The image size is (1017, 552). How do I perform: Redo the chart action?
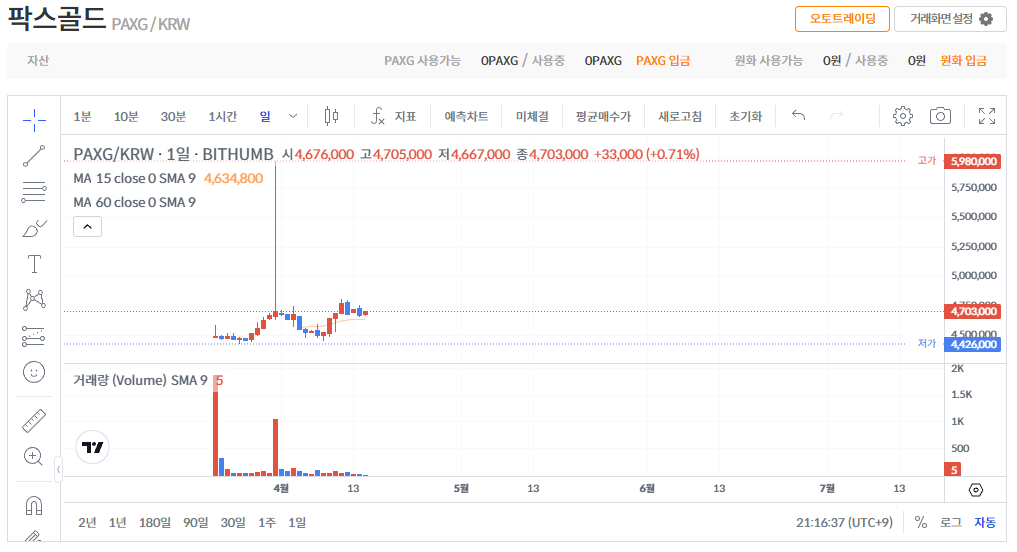click(x=836, y=115)
